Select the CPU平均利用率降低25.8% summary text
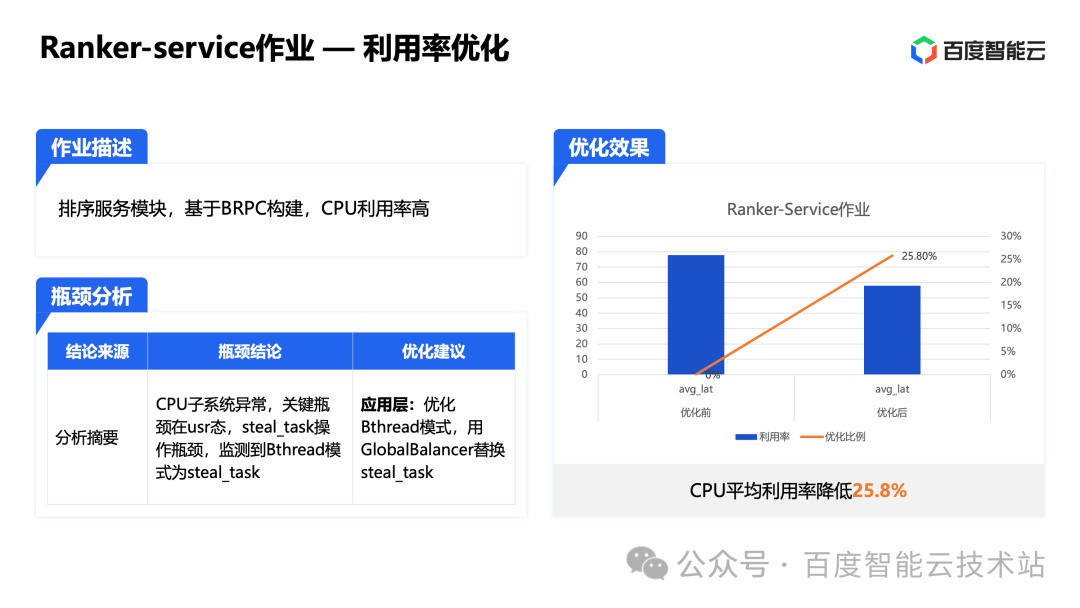The image size is (1080, 608). pyautogui.click(x=798, y=490)
